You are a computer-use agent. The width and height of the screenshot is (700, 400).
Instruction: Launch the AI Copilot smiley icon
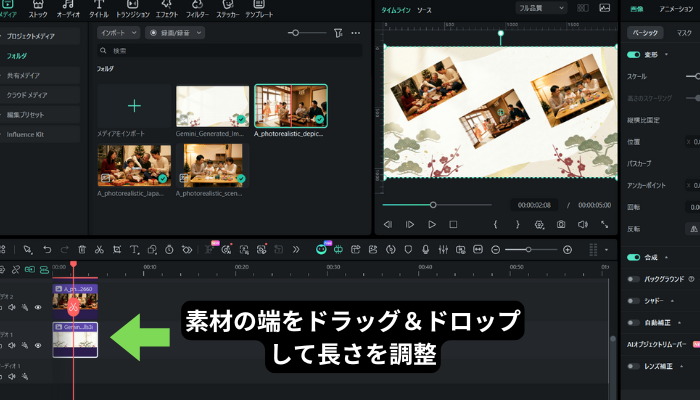click(x=321, y=250)
